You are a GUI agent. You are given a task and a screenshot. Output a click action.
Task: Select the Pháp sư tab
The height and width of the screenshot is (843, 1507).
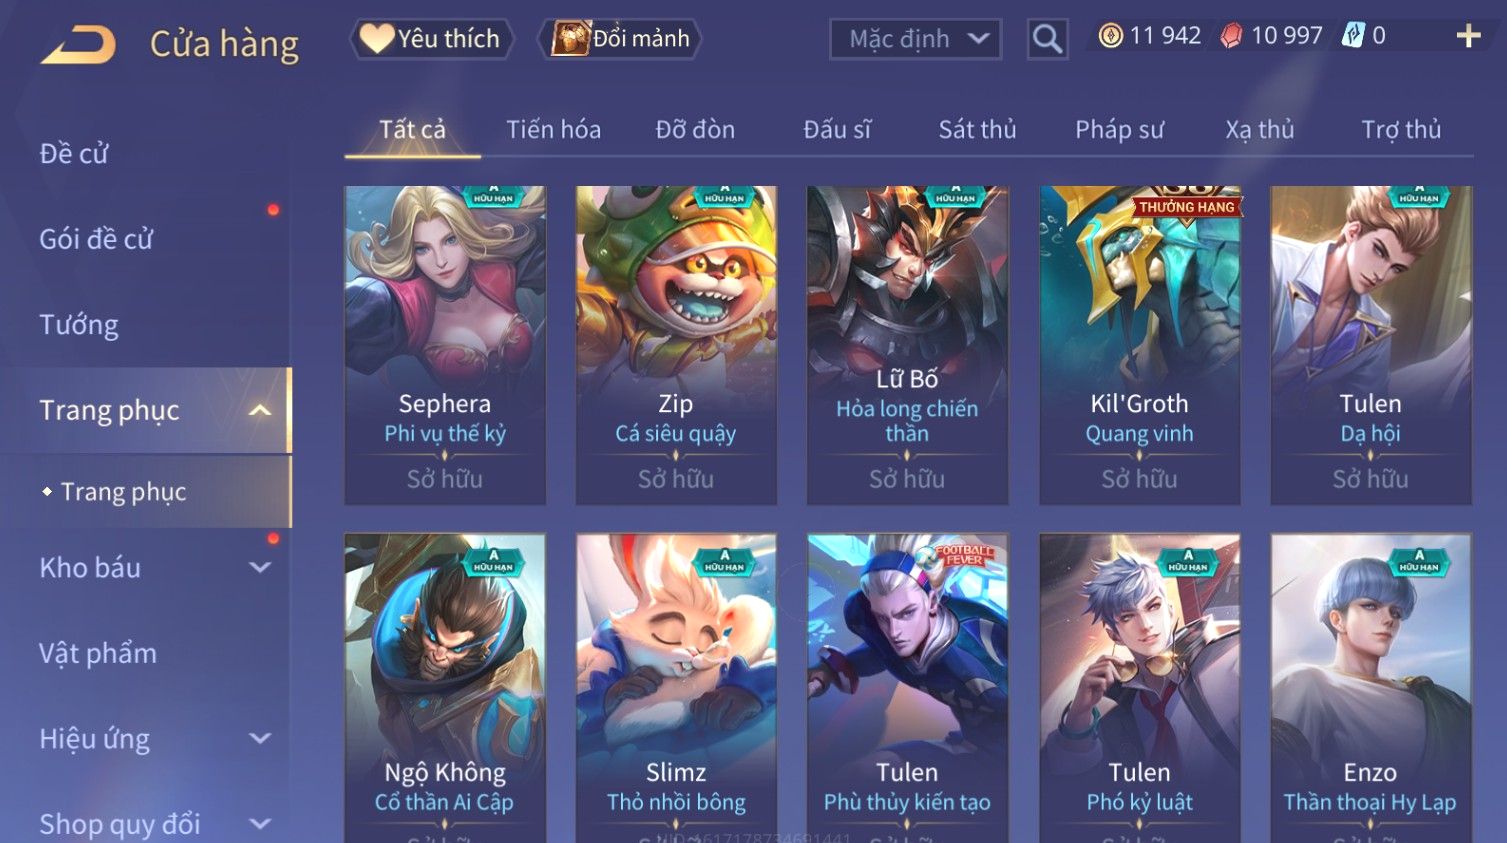(1119, 130)
